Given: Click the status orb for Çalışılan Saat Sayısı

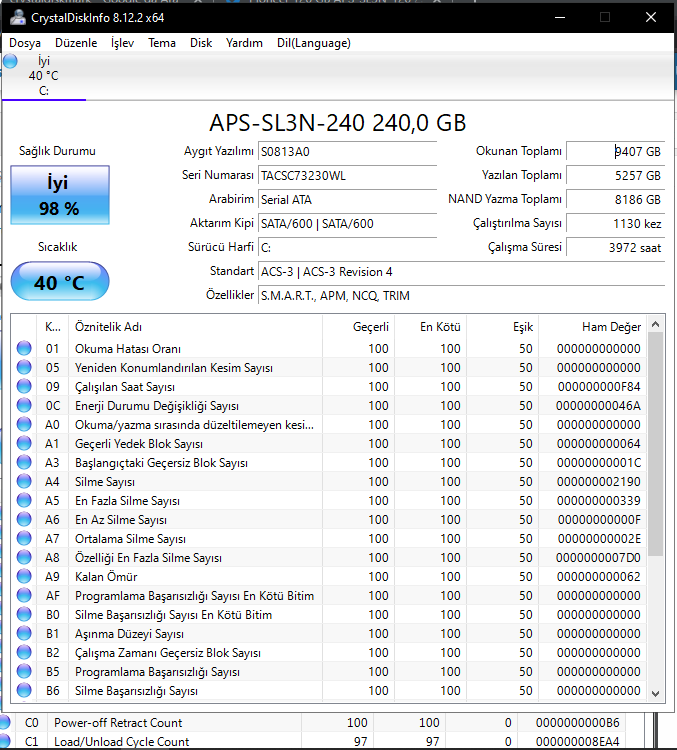Looking at the screenshot, I should point(23,387).
